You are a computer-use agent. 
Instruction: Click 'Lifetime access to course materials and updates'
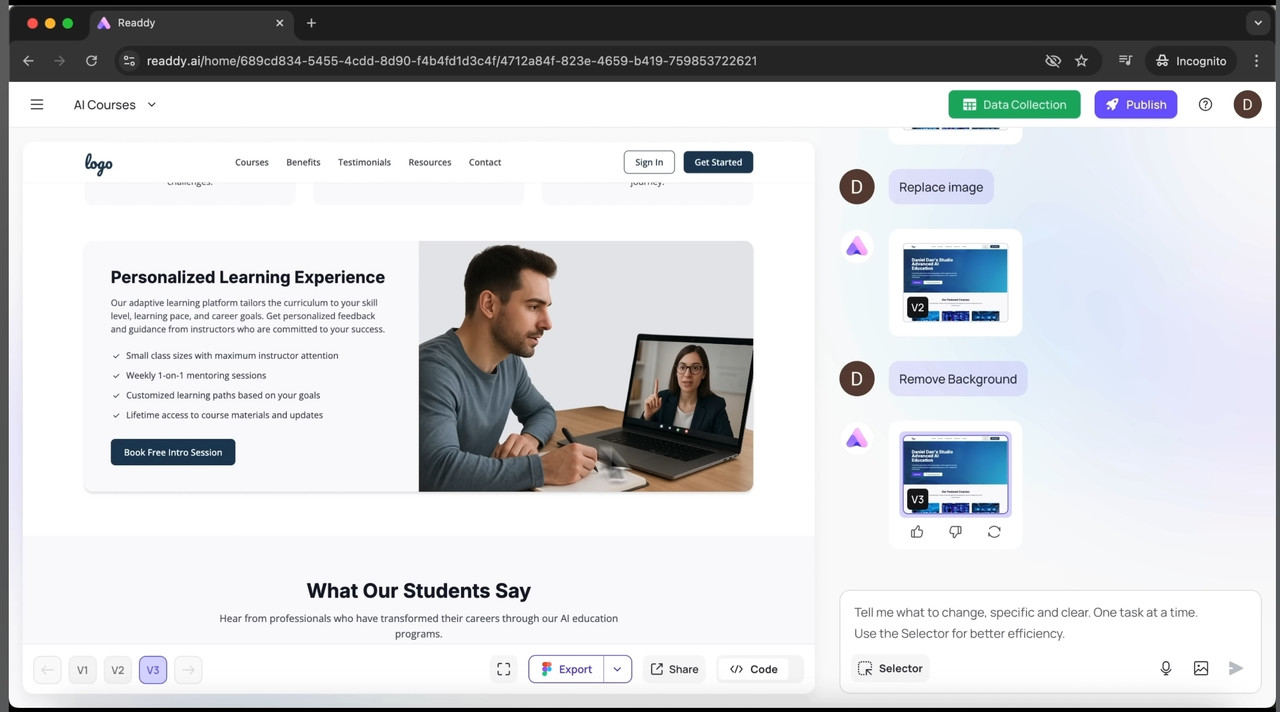point(224,415)
